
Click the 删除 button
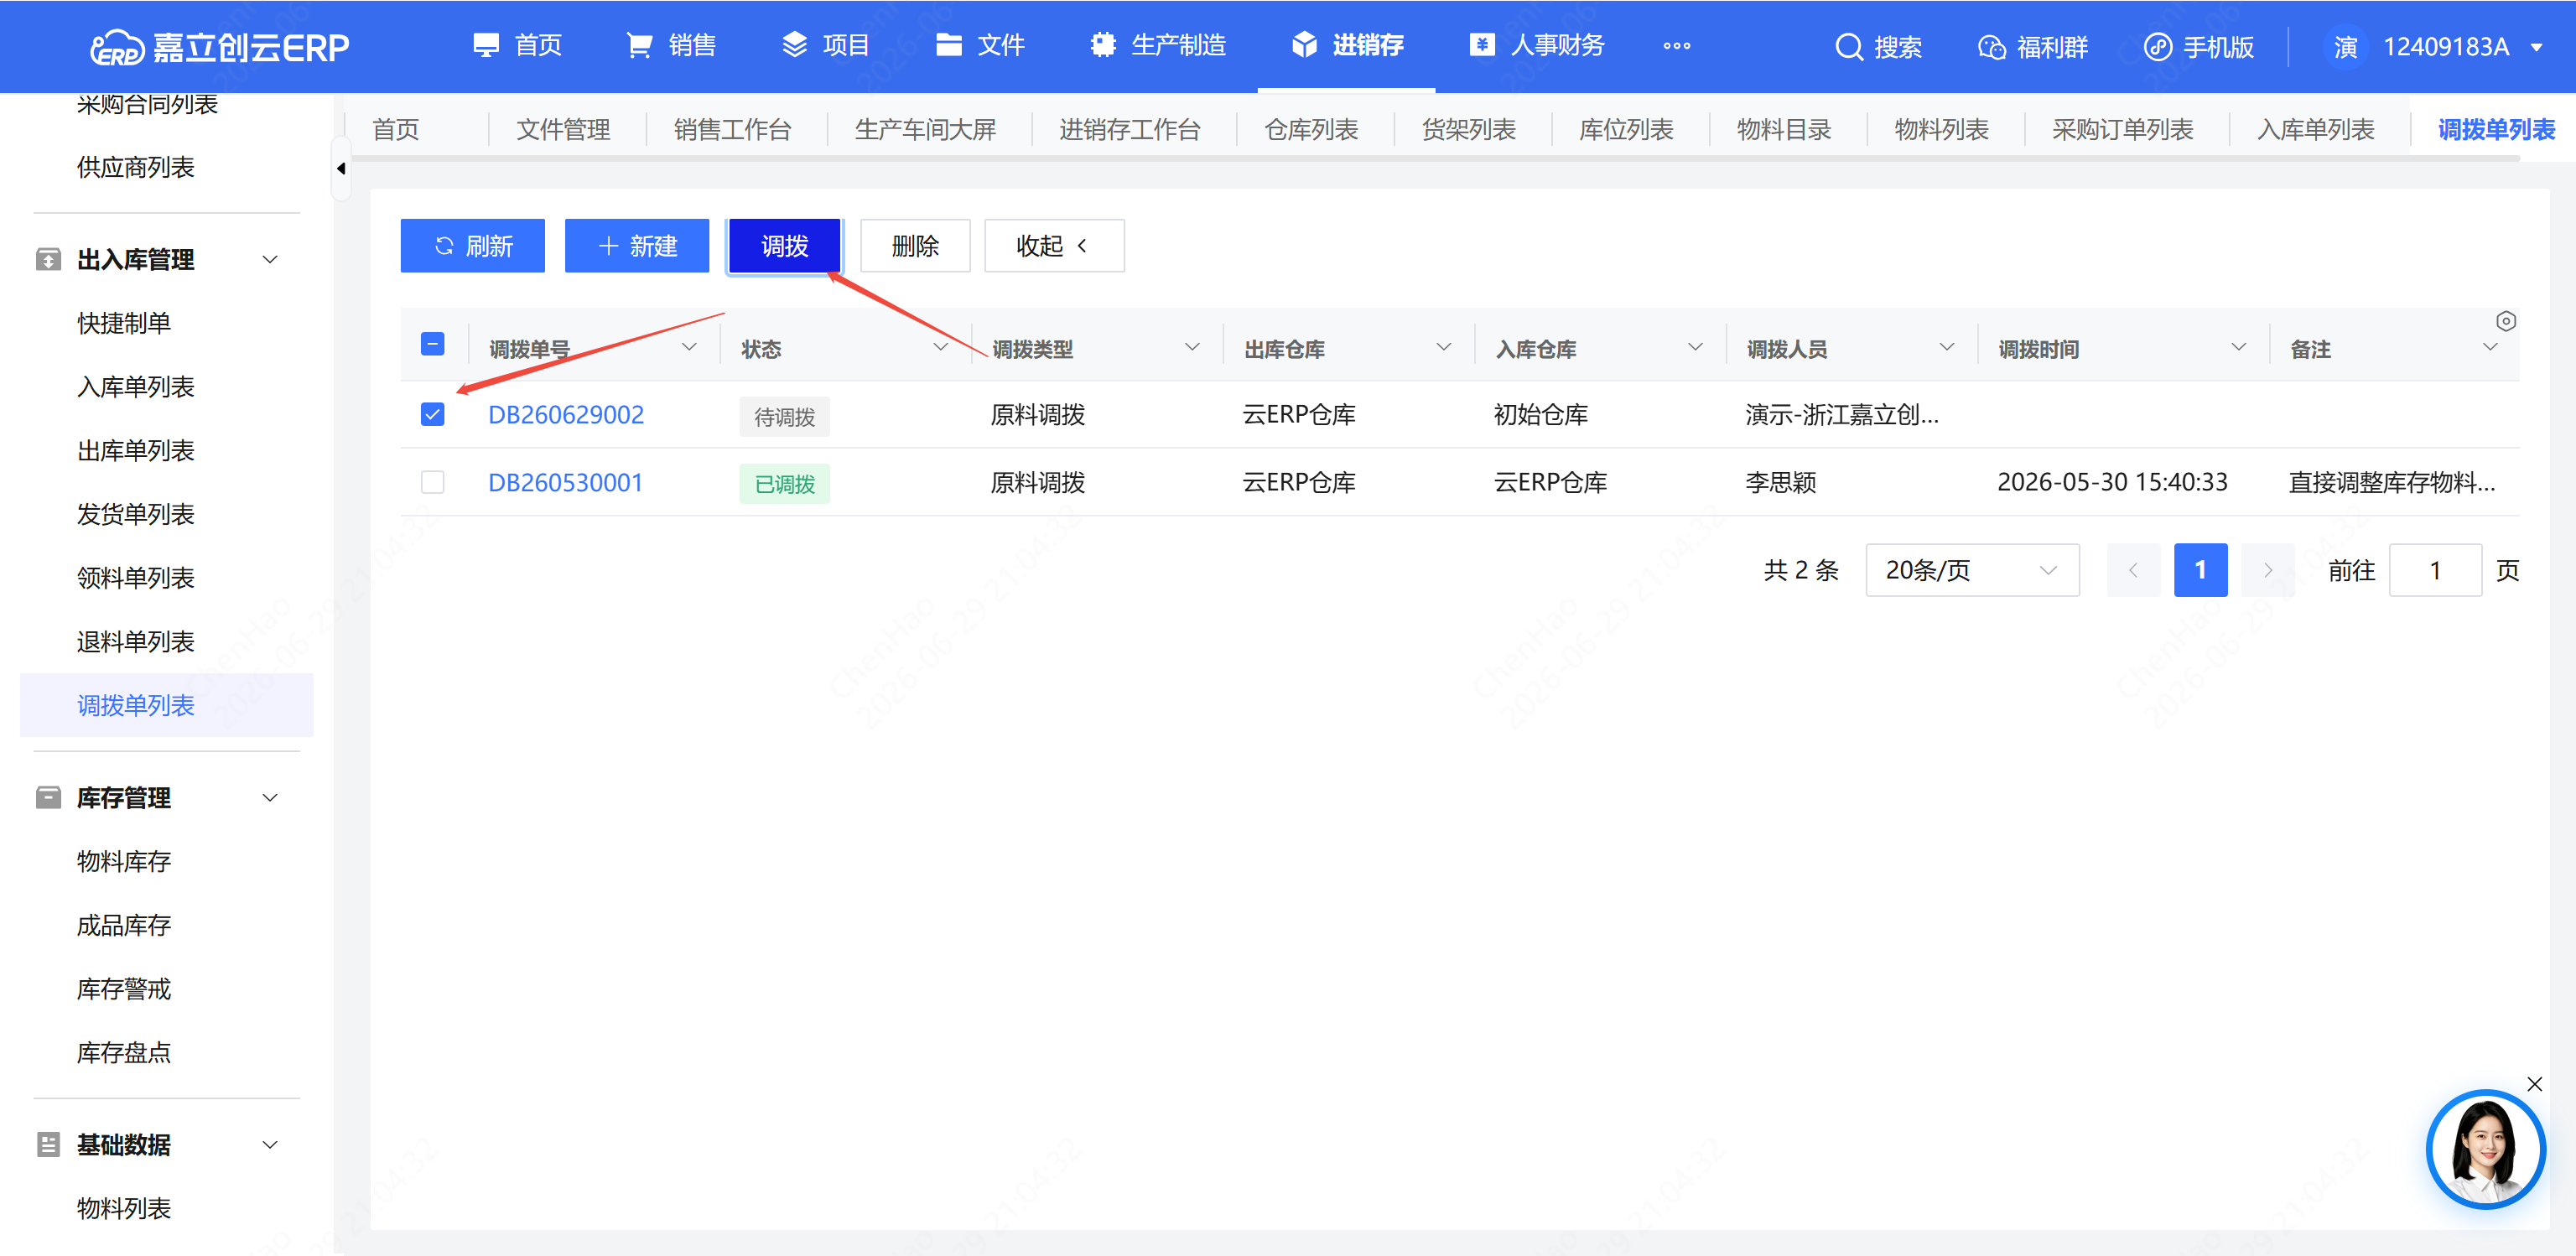915,246
